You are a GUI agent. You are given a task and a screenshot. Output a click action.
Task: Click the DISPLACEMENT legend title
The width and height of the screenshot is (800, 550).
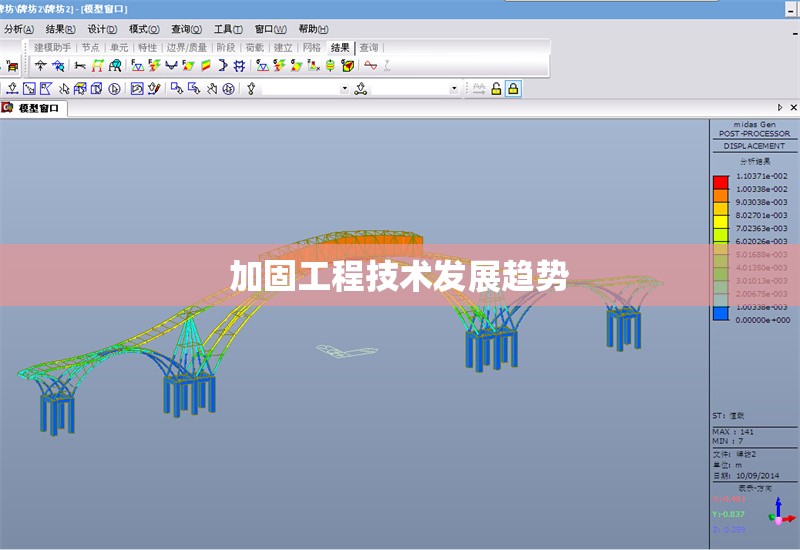(754, 146)
